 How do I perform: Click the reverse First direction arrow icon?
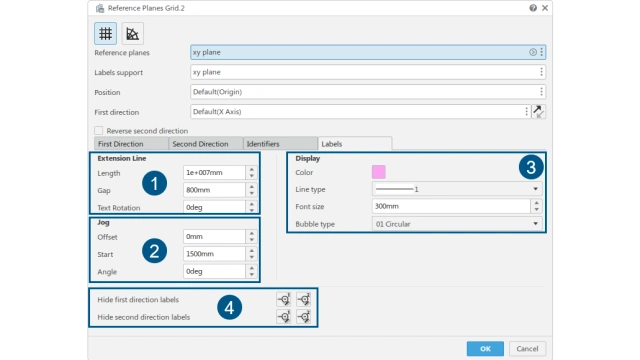[x=538, y=111]
